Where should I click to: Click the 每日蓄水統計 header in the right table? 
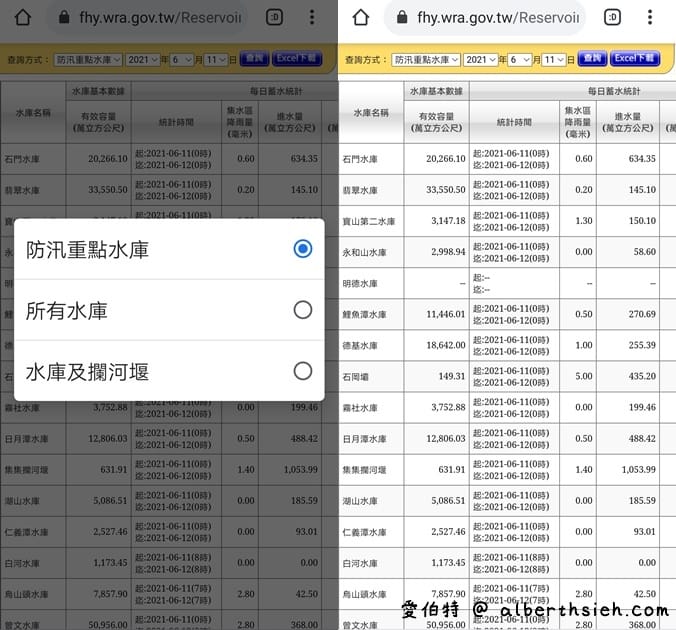coord(614,91)
